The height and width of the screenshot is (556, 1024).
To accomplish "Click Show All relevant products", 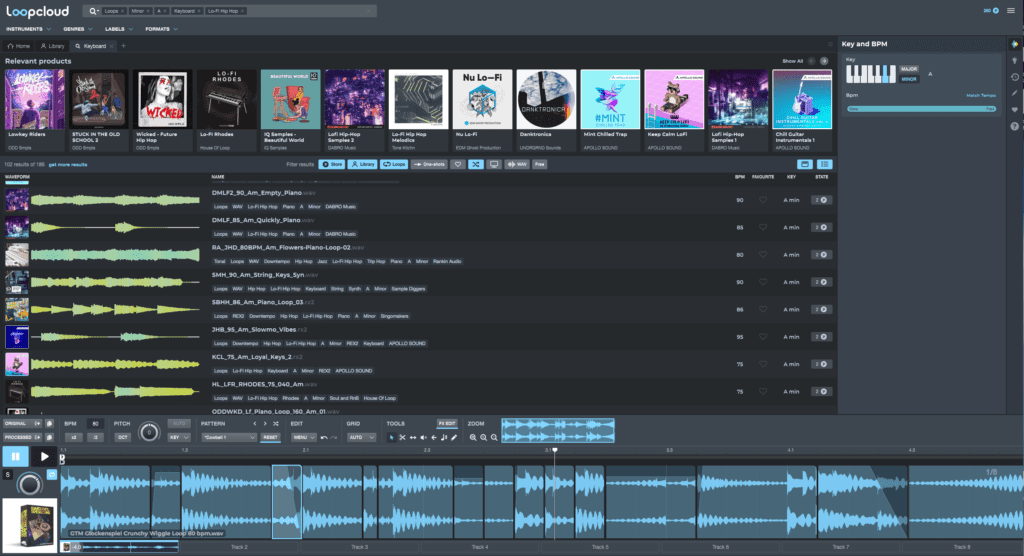I will pyautogui.click(x=792, y=61).
